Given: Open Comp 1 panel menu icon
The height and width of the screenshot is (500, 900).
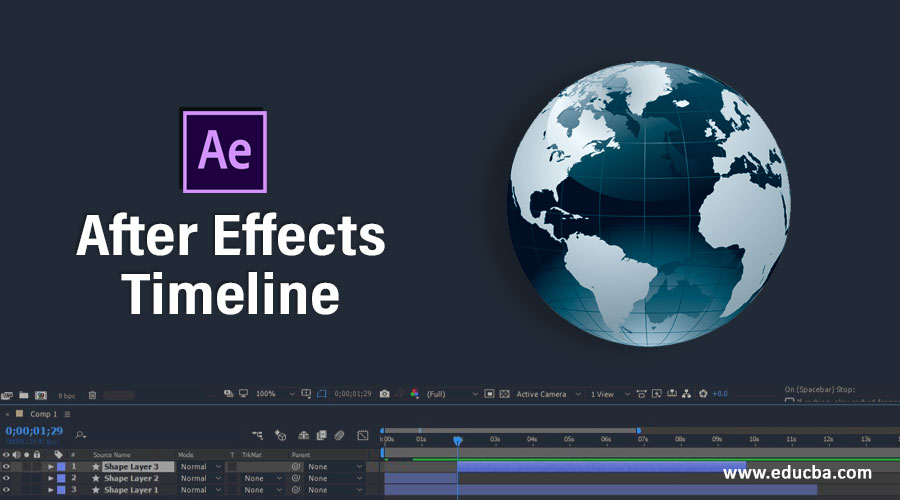Looking at the screenshot, I should 67,414.
